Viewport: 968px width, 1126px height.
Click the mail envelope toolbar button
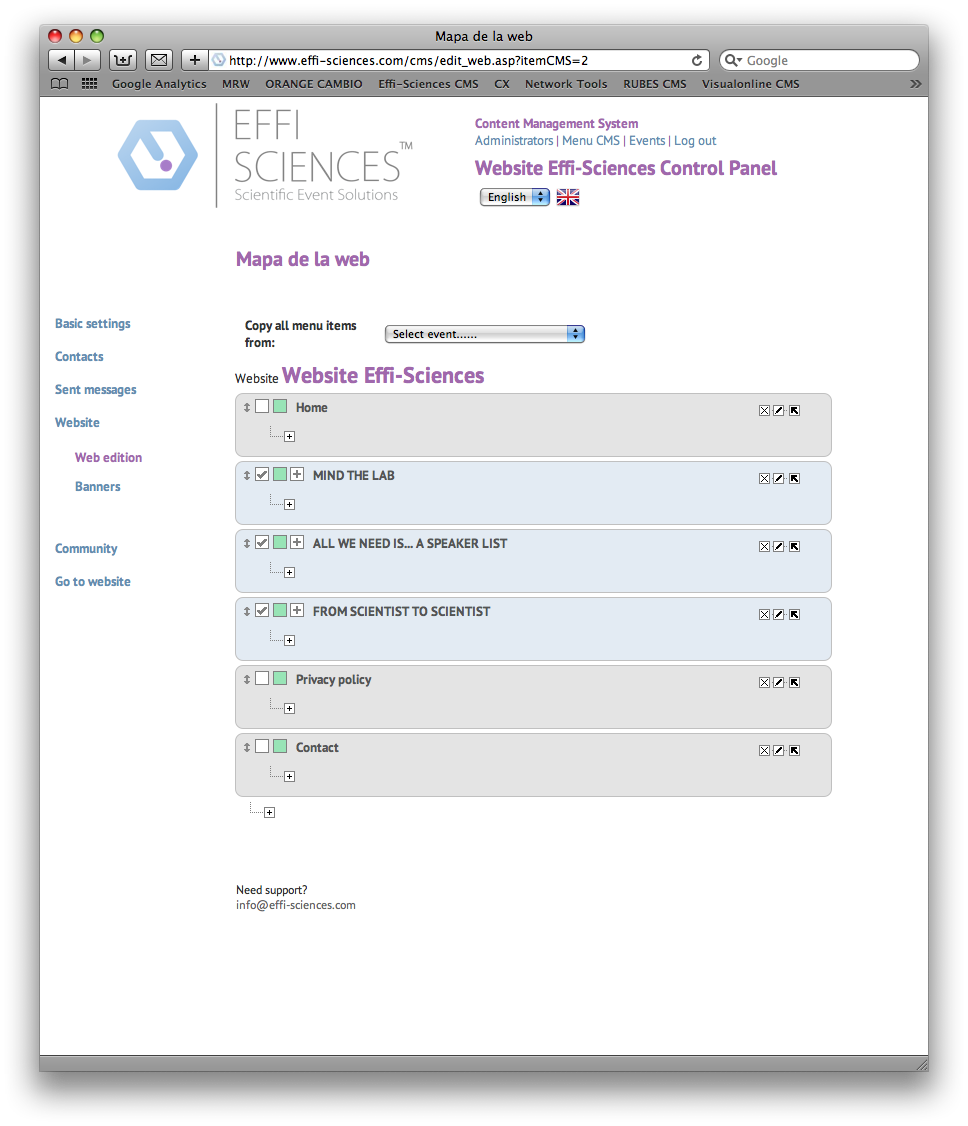point(159,60)
